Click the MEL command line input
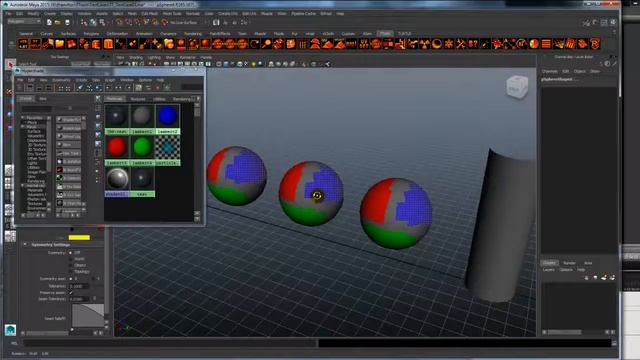Screen dimensions: 640x360 [170, 343]
